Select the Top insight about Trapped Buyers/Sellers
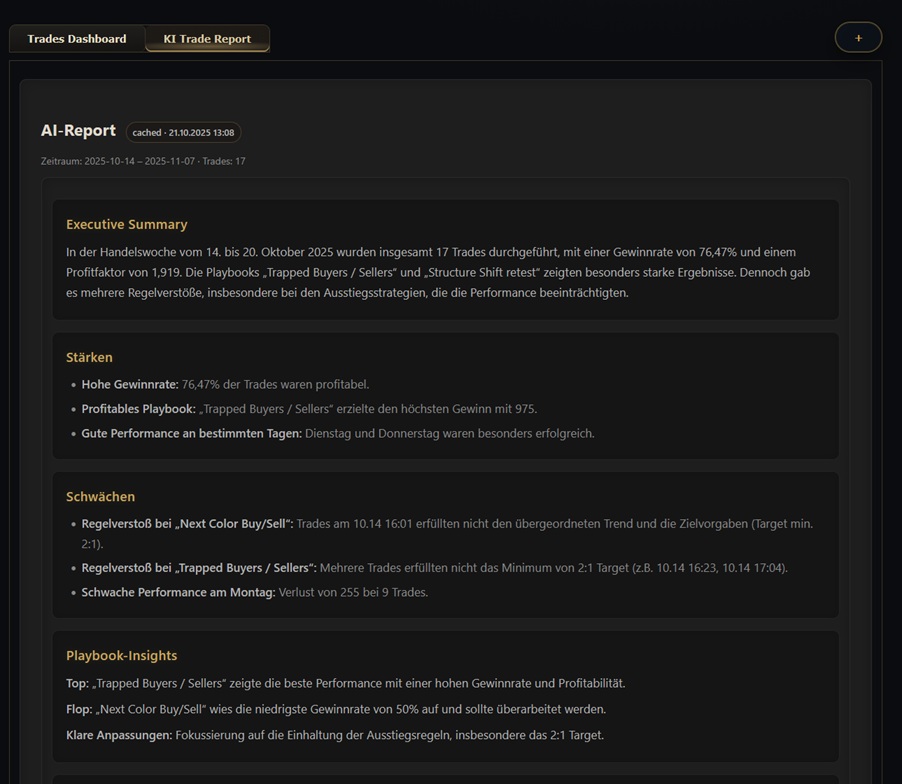 coord(345,683)
